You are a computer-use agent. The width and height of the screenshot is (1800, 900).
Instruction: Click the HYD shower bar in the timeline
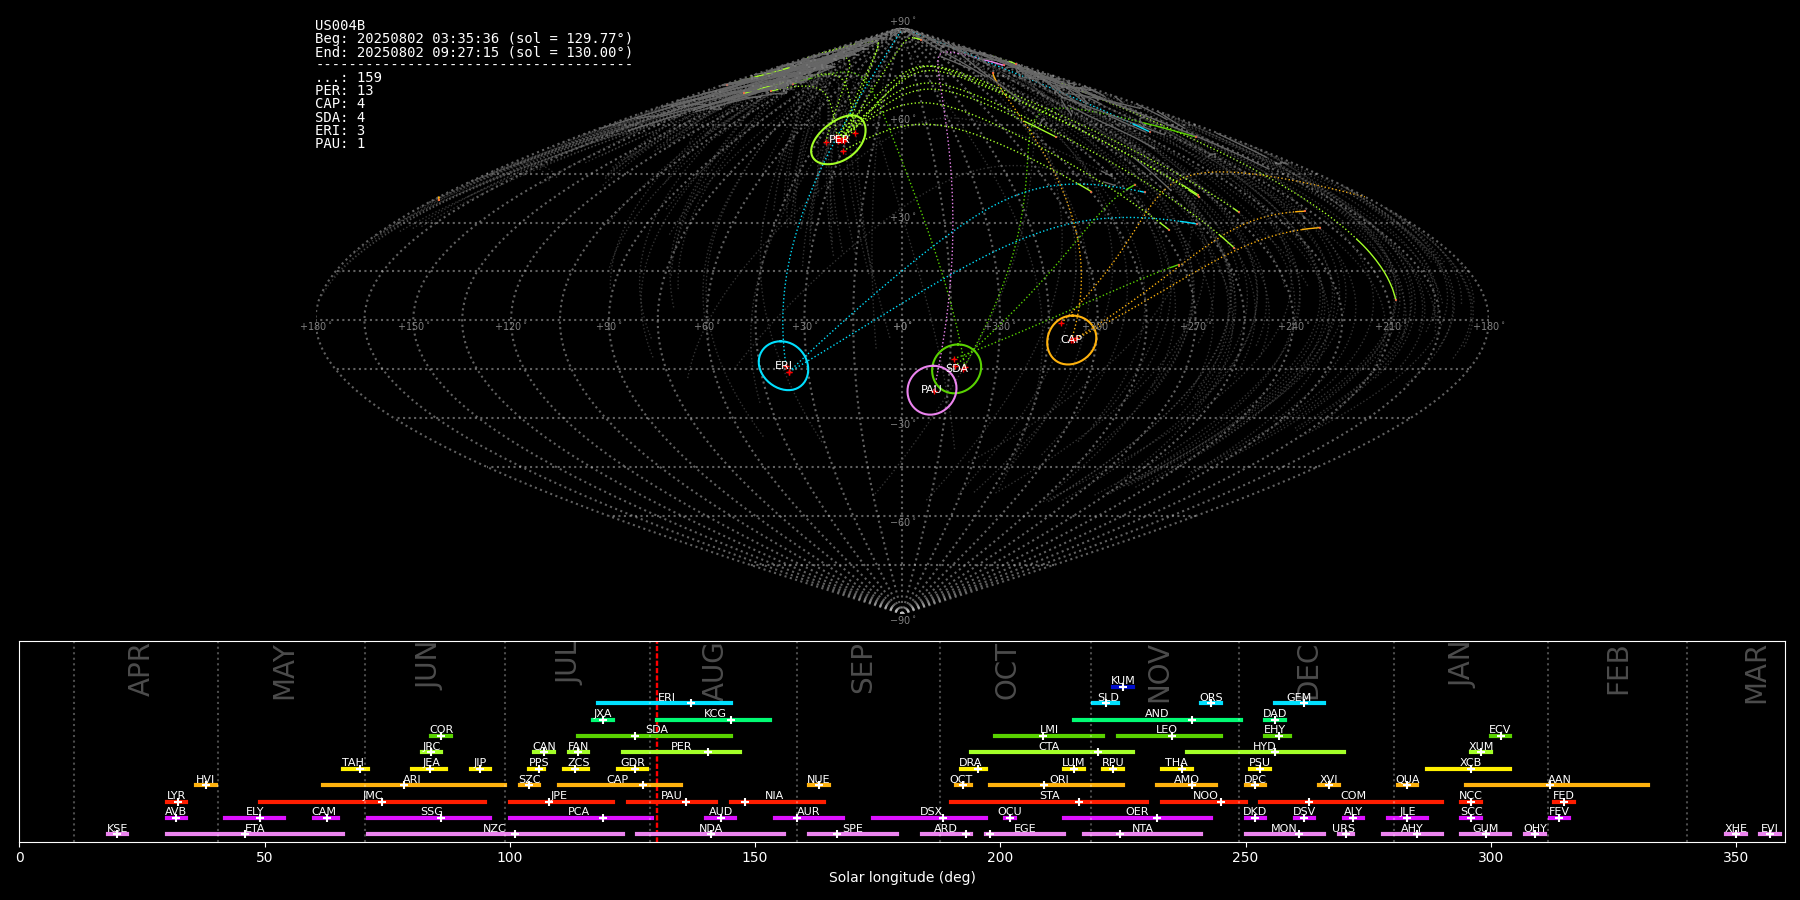click(x=1265, y=752)
